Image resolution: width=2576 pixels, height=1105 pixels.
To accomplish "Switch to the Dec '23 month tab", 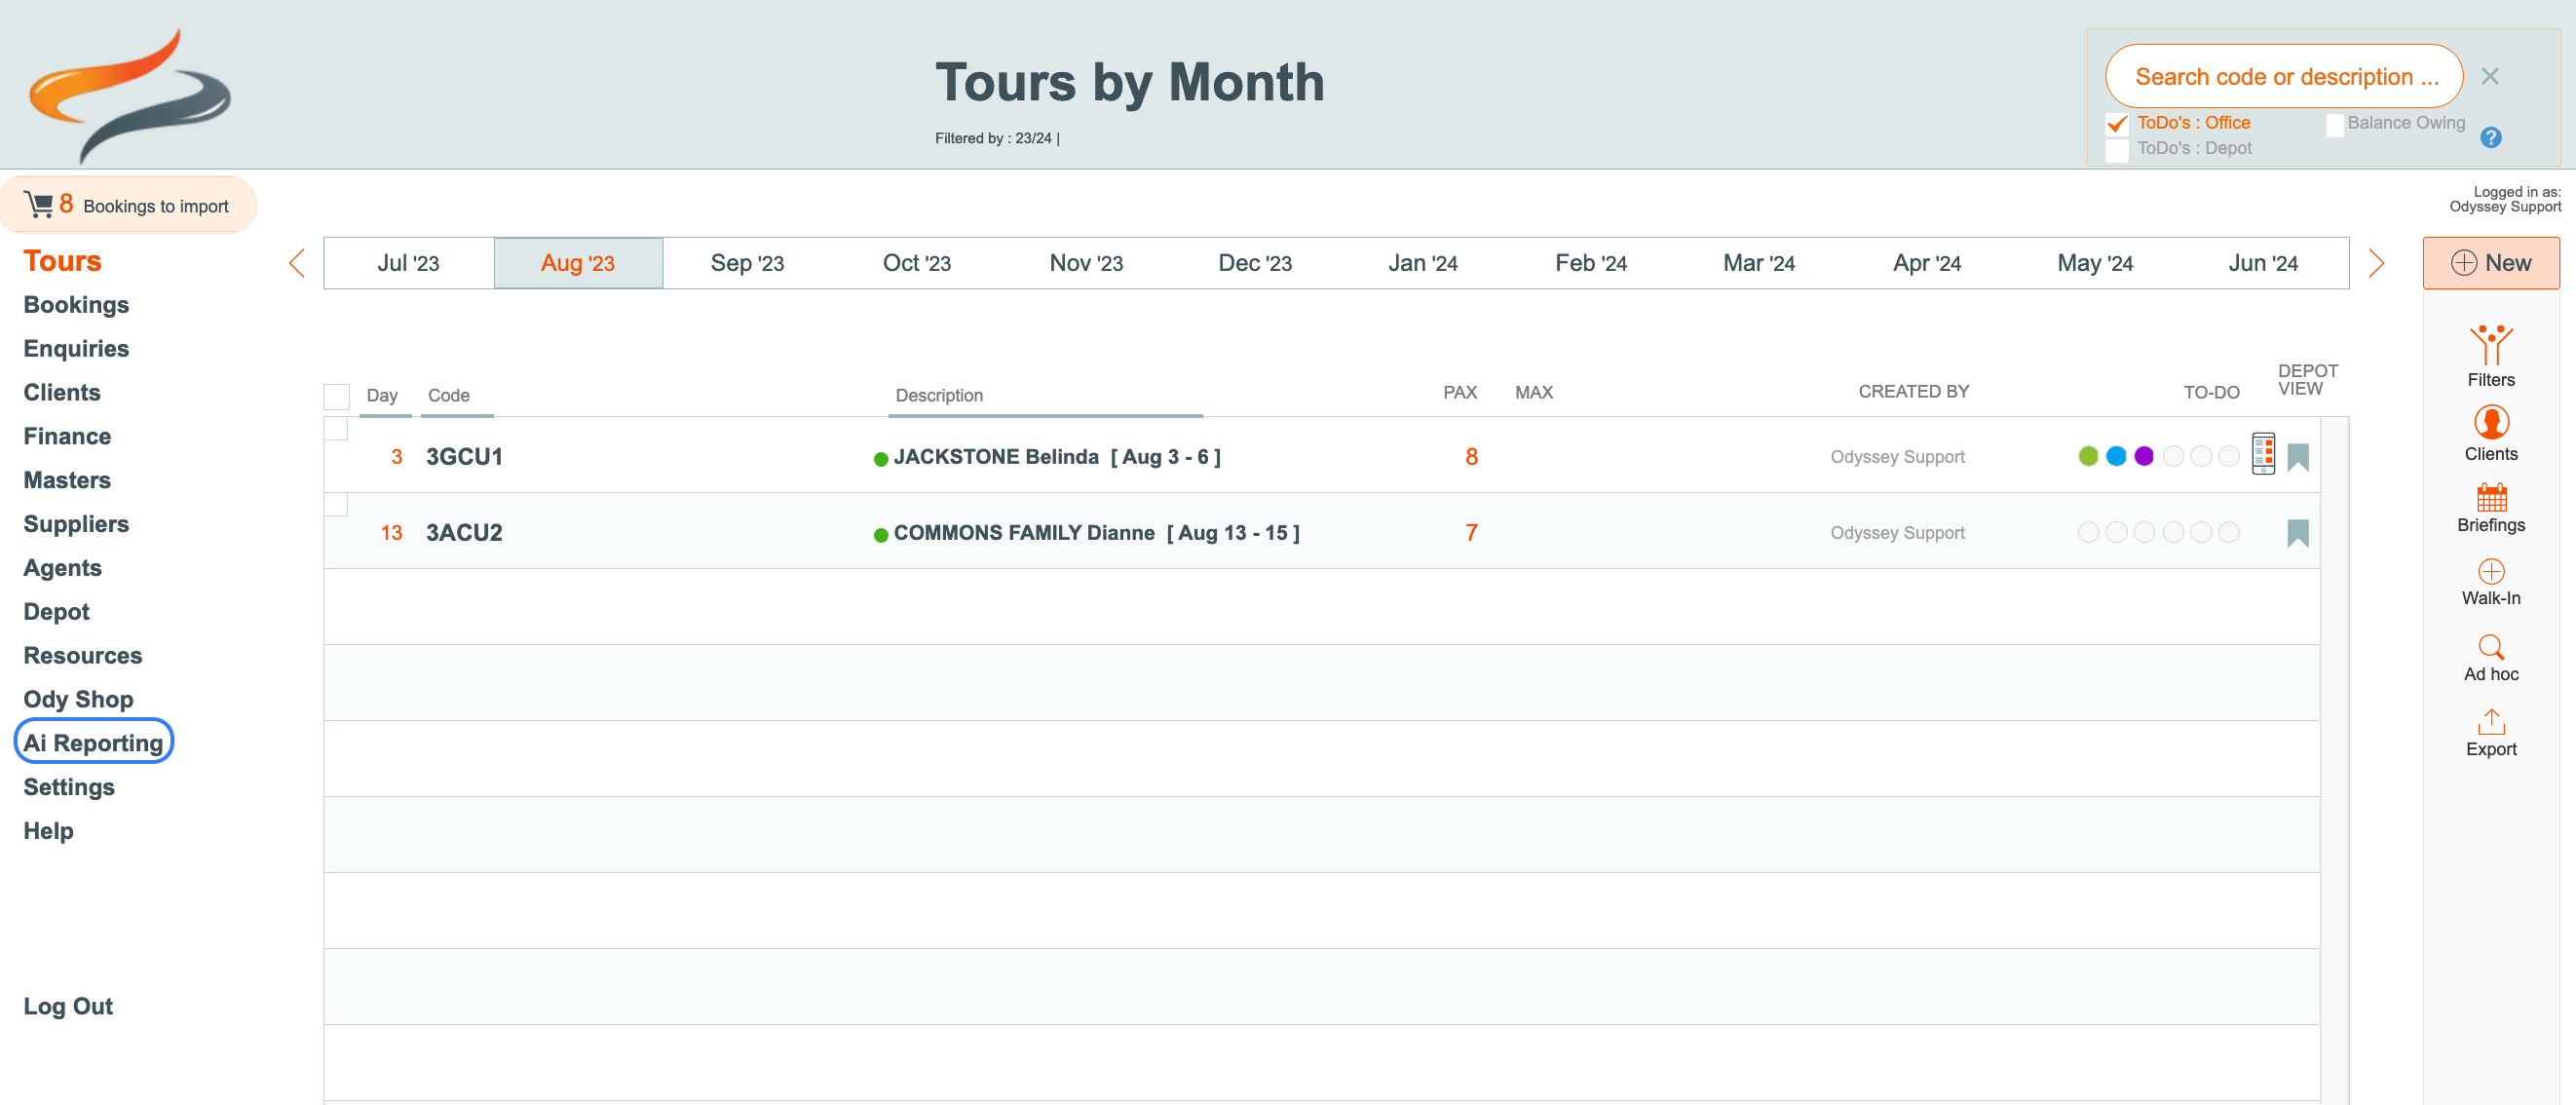I will (x=1255, y=263).
